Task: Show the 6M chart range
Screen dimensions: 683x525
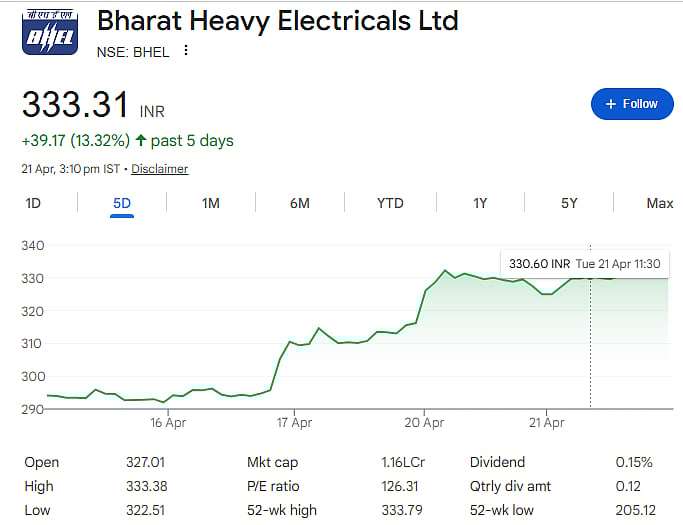Action: (x=300, y=203)
